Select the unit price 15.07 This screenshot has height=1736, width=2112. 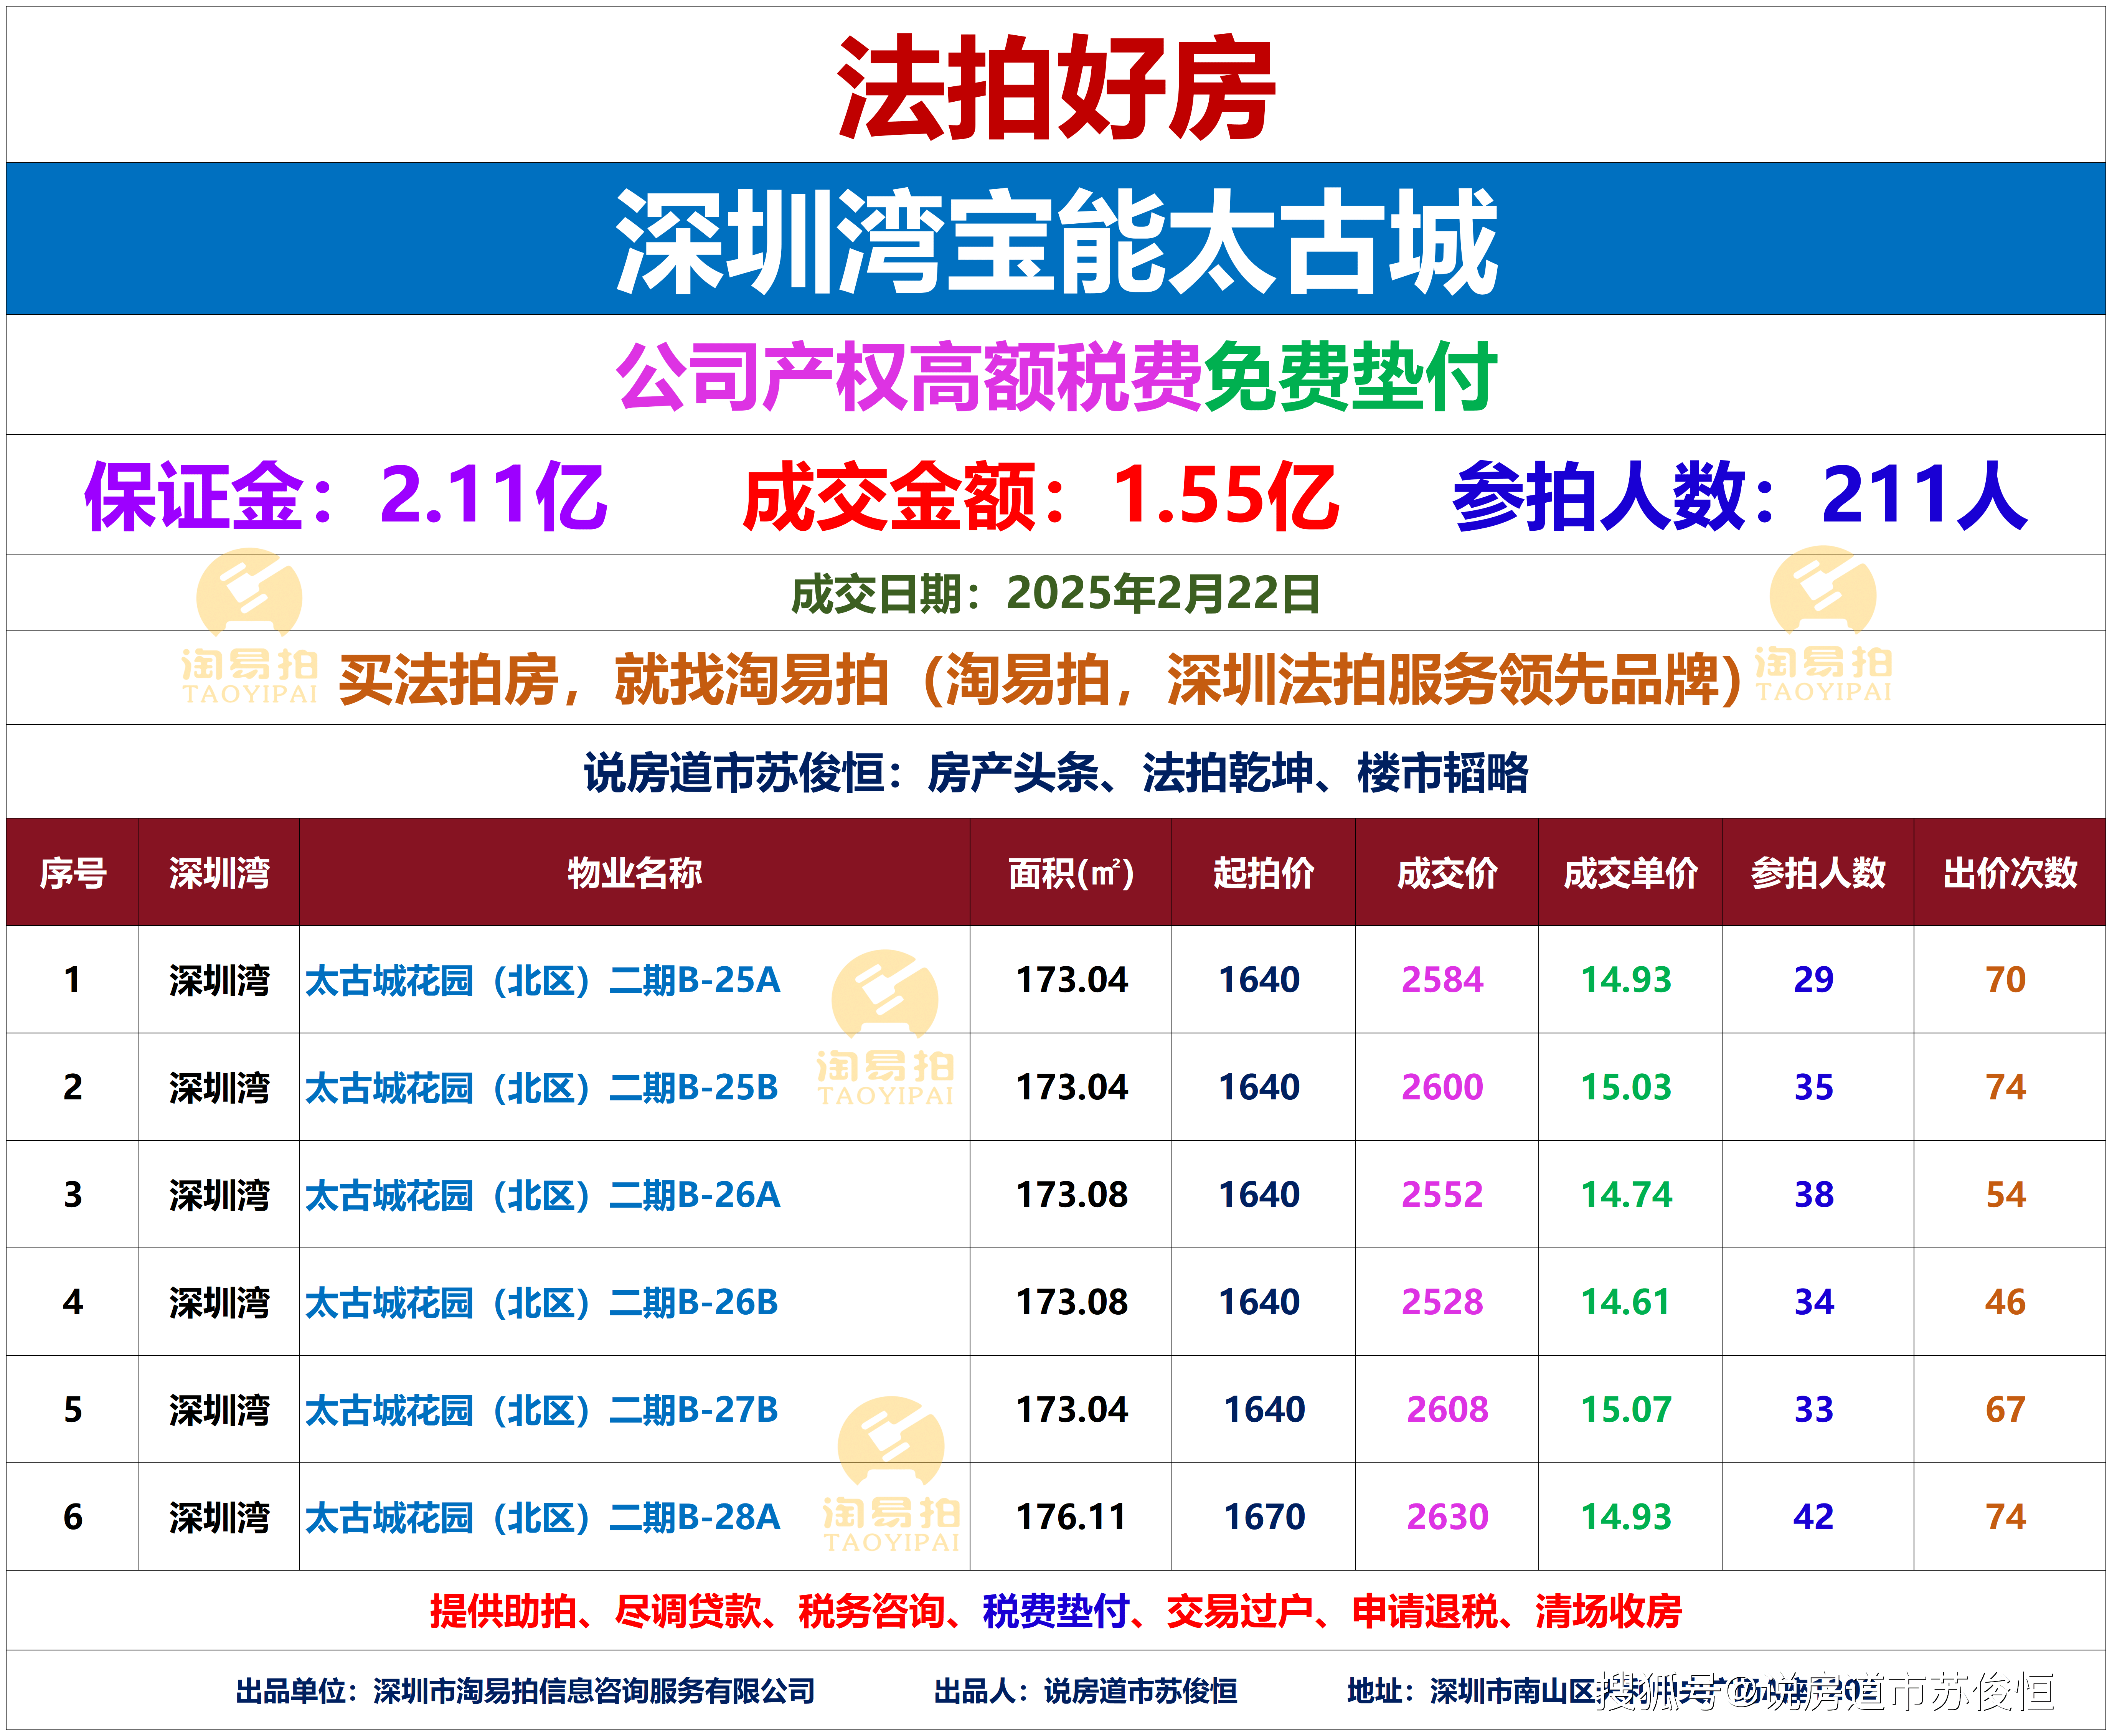1626,1410
